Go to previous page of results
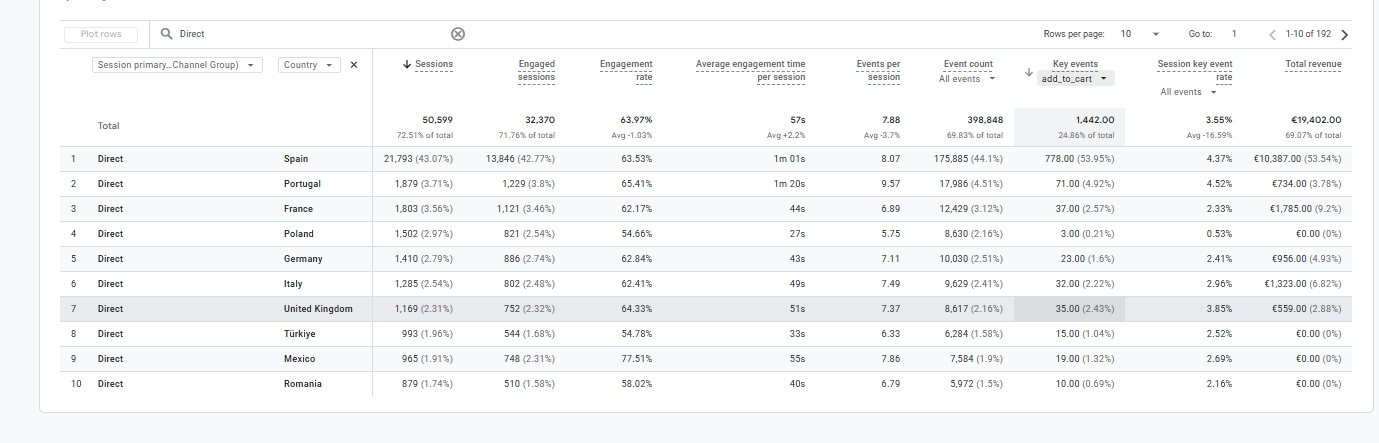Image resolution: width=1379 pixels, height=443 pixels. [x=1273, y=35]
